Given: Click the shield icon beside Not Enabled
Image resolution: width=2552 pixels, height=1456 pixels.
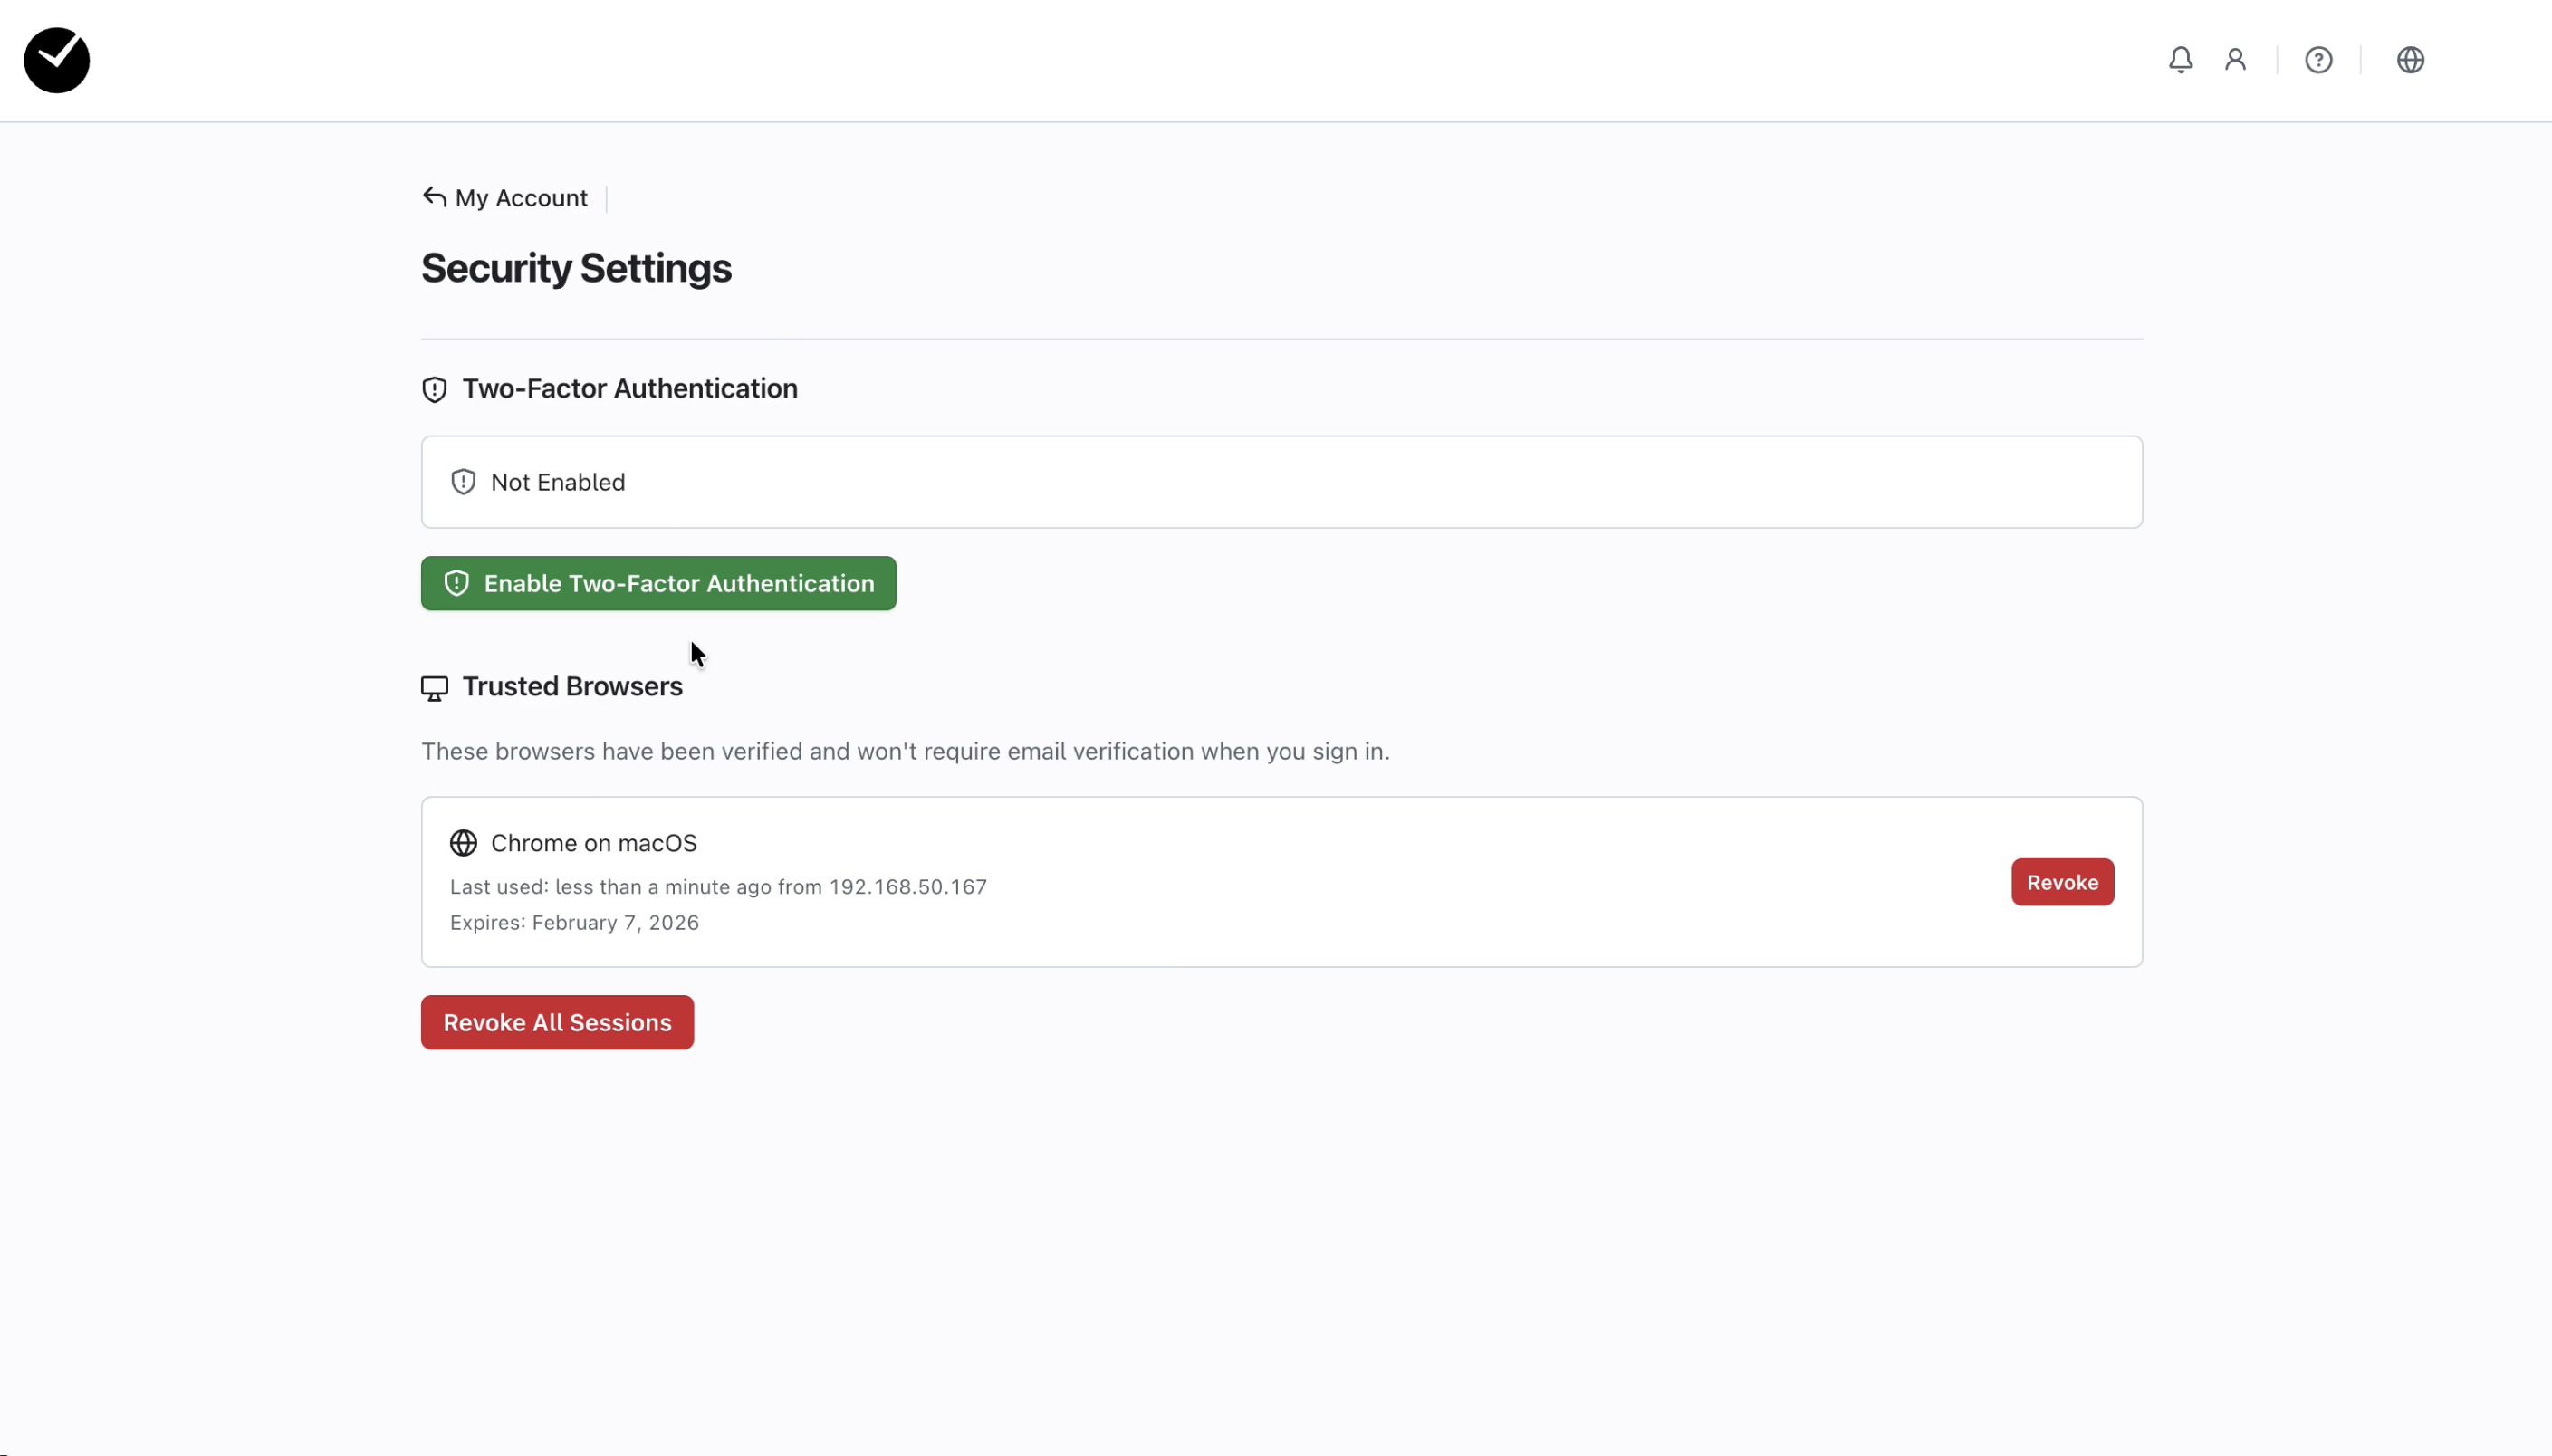Looking at the screenshot, I should [x=463, y=482].
